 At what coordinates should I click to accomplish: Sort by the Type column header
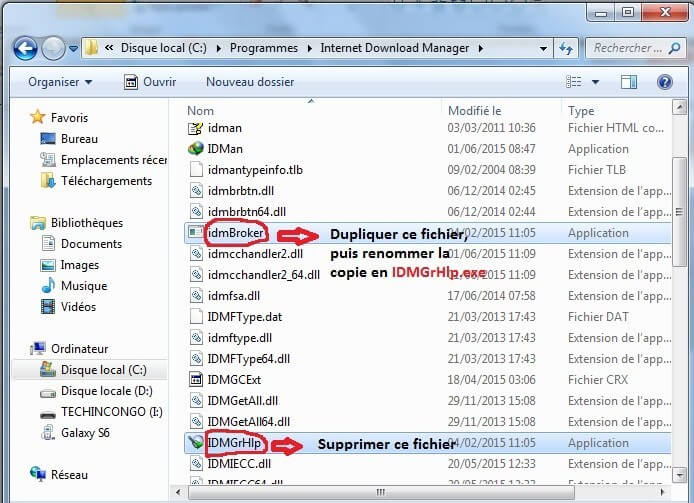581,111
